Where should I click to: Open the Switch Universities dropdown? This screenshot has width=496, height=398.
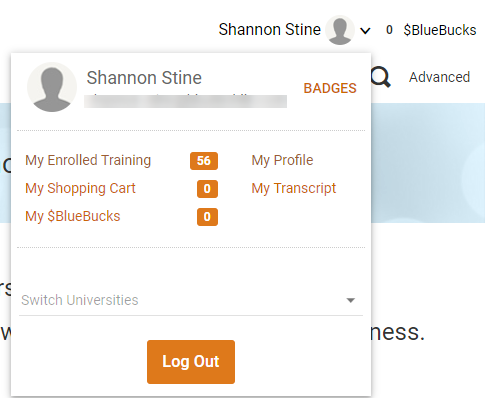pos(191,300)
